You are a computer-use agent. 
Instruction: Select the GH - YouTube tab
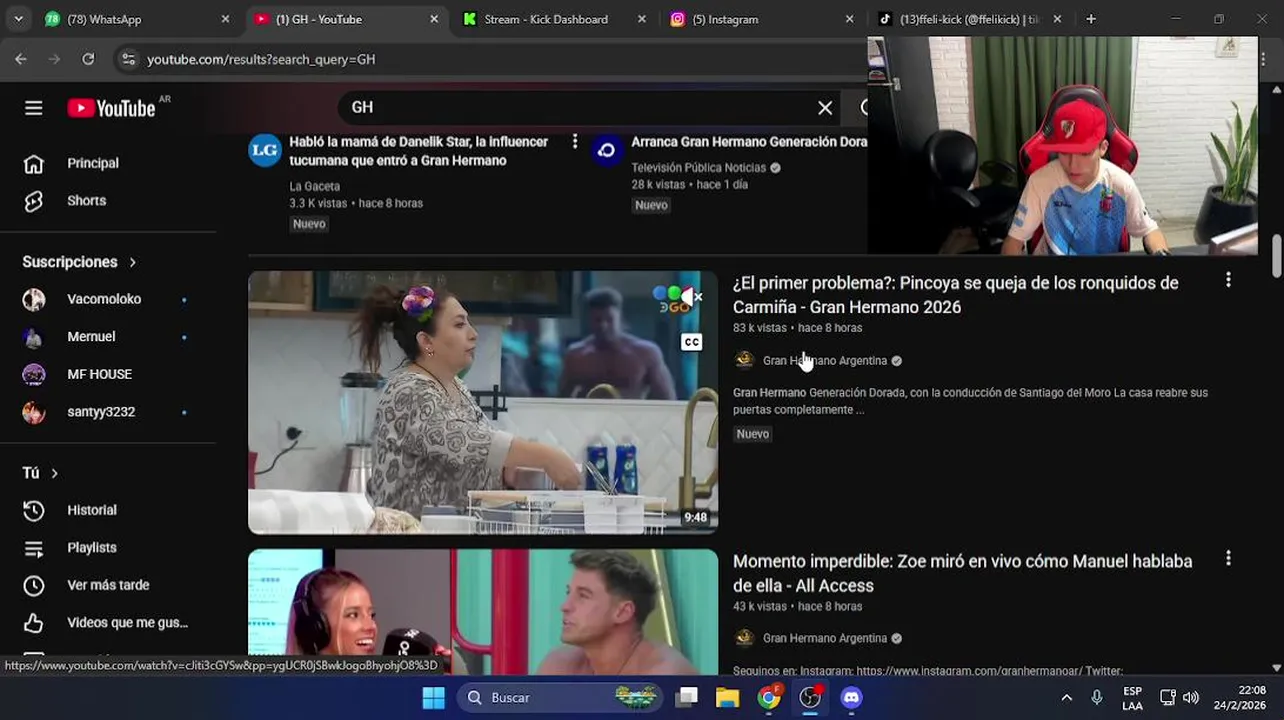point(346,19)
